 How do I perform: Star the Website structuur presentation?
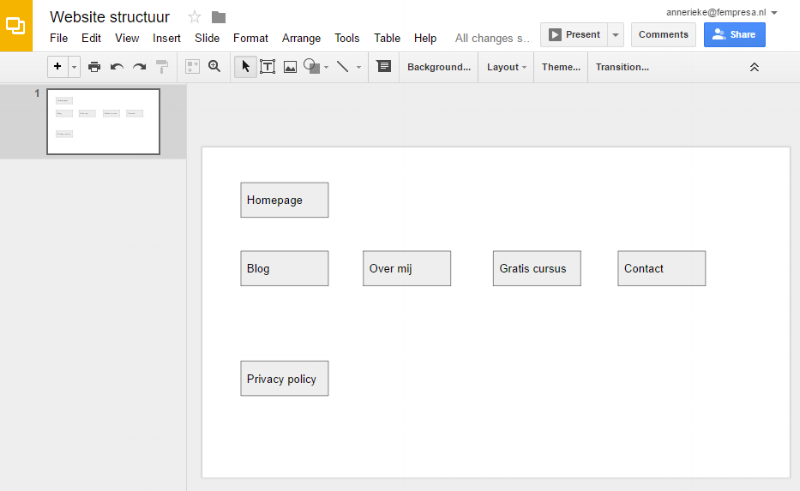pyautogui.click(x=194, y=17)
